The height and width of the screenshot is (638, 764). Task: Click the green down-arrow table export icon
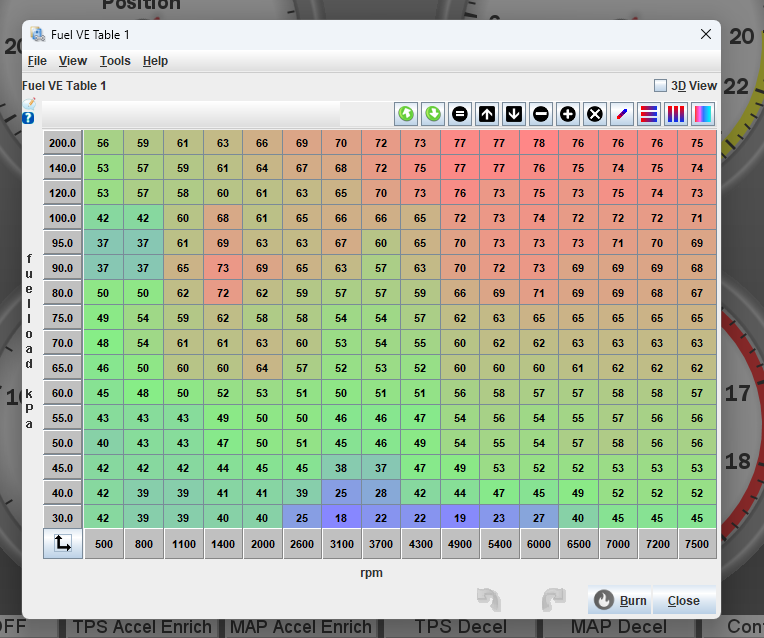[433, 114]
